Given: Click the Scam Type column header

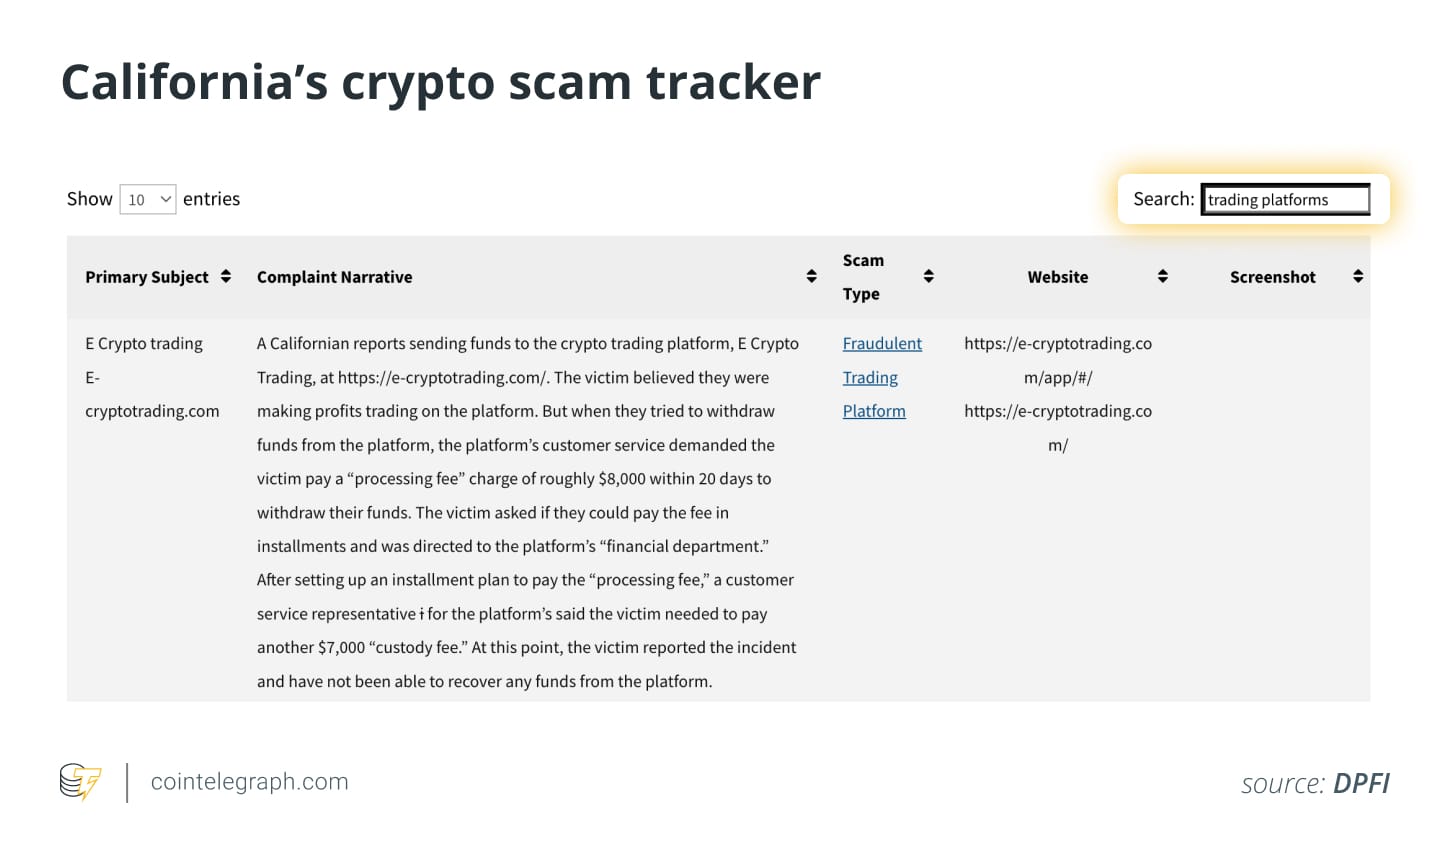Looking at the screenshot, I should click(x=863, y=277).
